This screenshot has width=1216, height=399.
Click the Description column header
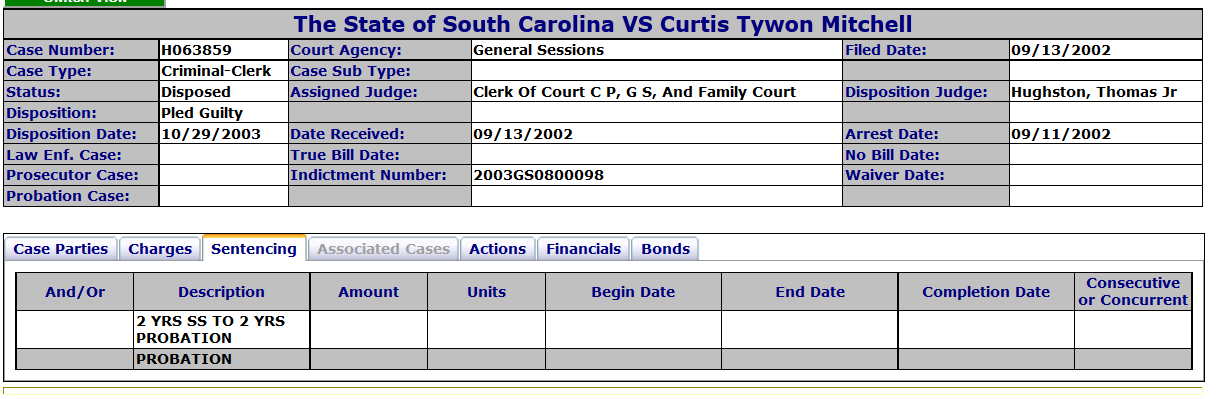tap(222, 292)
